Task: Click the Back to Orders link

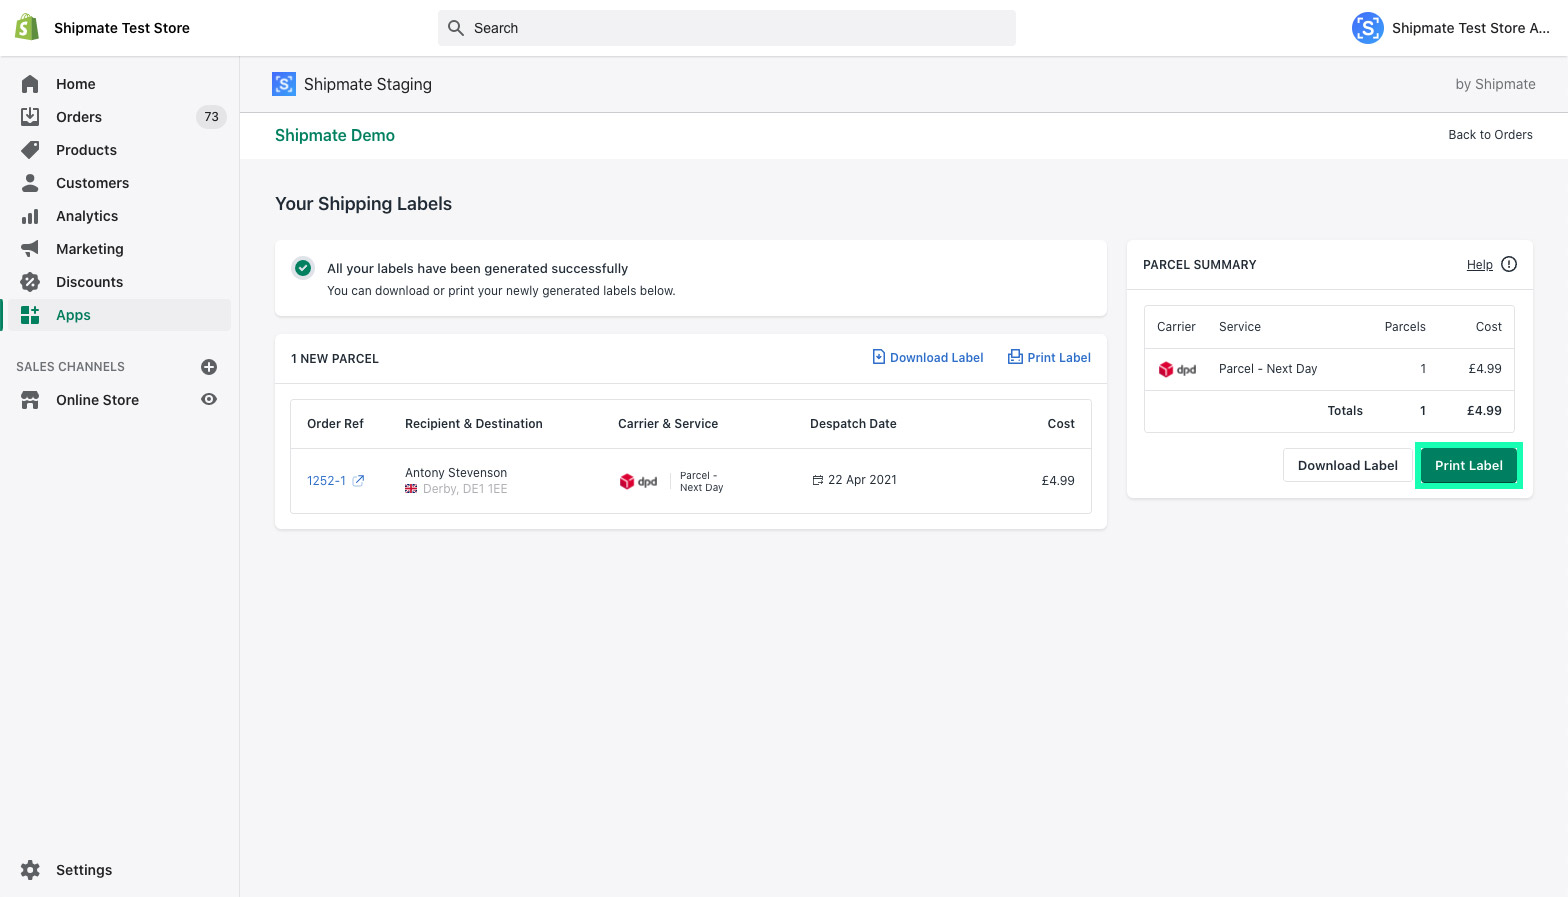Action: [1490, 135]
